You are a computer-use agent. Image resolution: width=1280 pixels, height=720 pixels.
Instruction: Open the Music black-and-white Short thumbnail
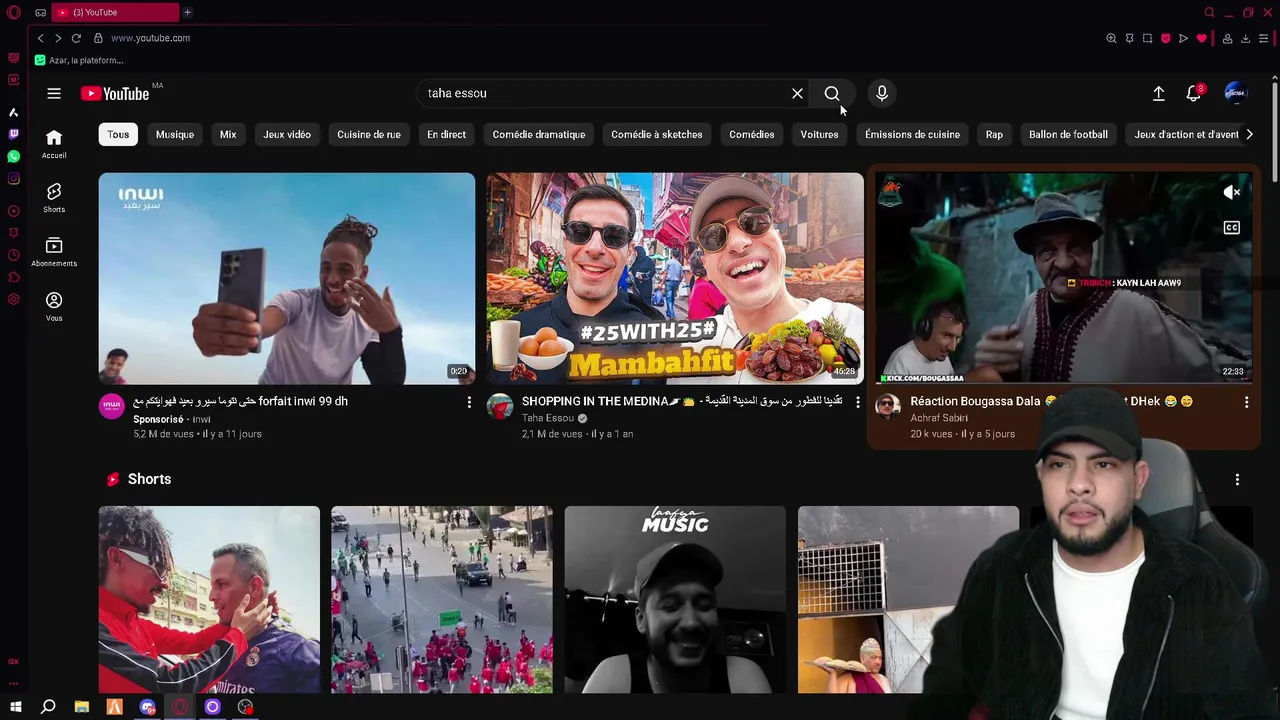pos(675,599)
